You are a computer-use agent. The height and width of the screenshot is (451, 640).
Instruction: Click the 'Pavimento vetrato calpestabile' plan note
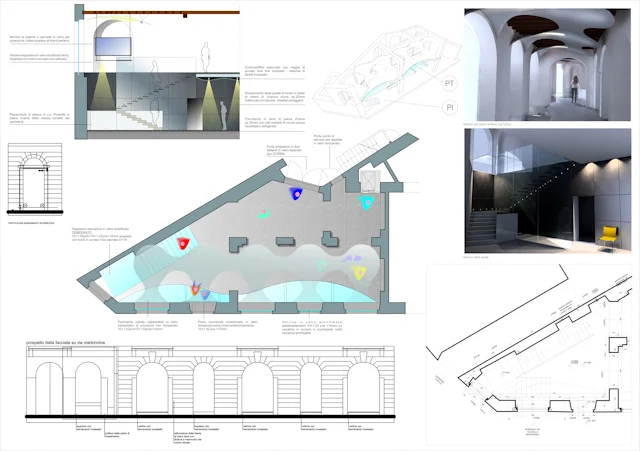(x=148, y=325)
